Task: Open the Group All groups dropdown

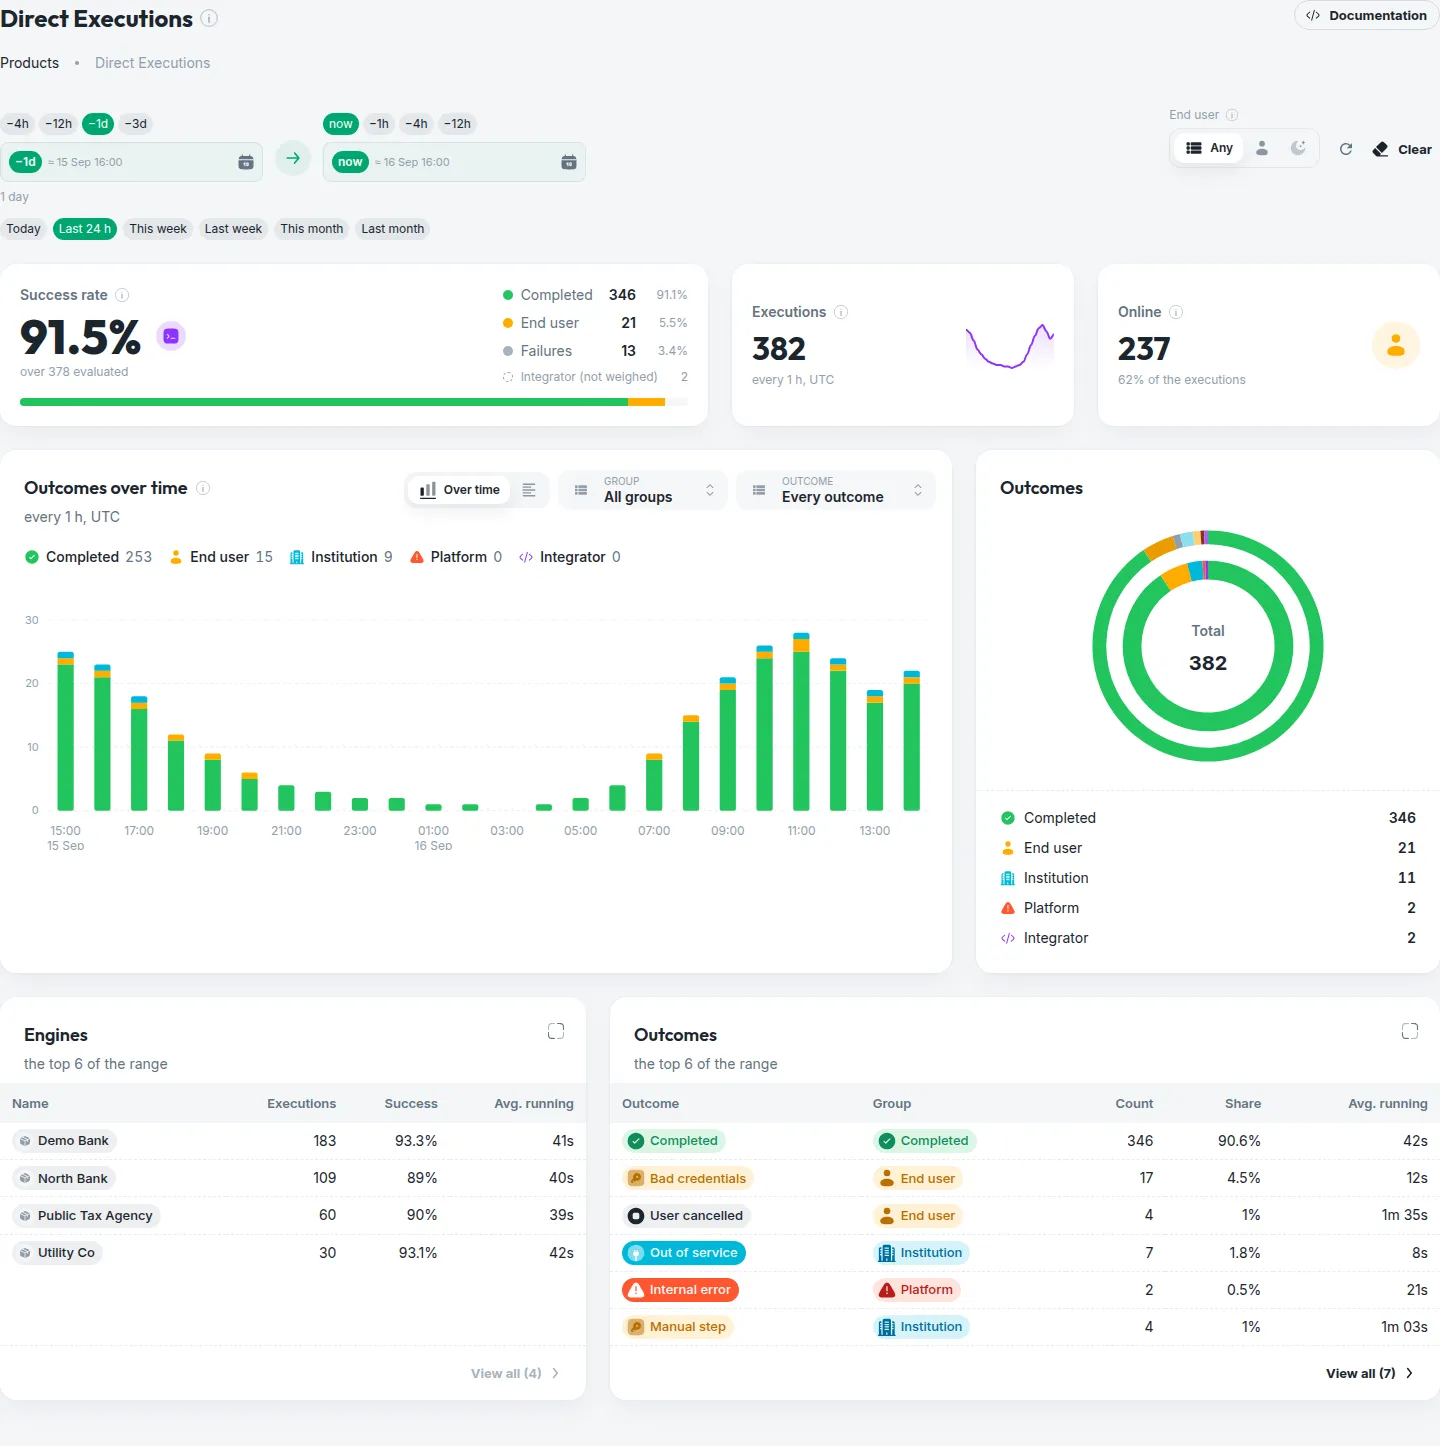Action: pyautogui.click(x=642, y=490)
